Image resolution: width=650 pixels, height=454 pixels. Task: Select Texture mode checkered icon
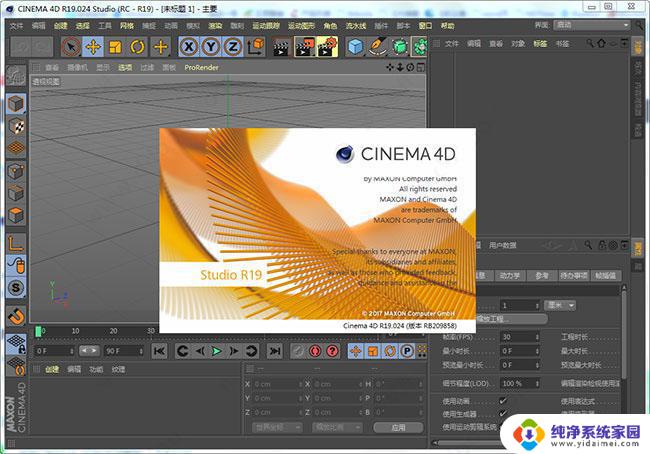(x=16, y=126)
